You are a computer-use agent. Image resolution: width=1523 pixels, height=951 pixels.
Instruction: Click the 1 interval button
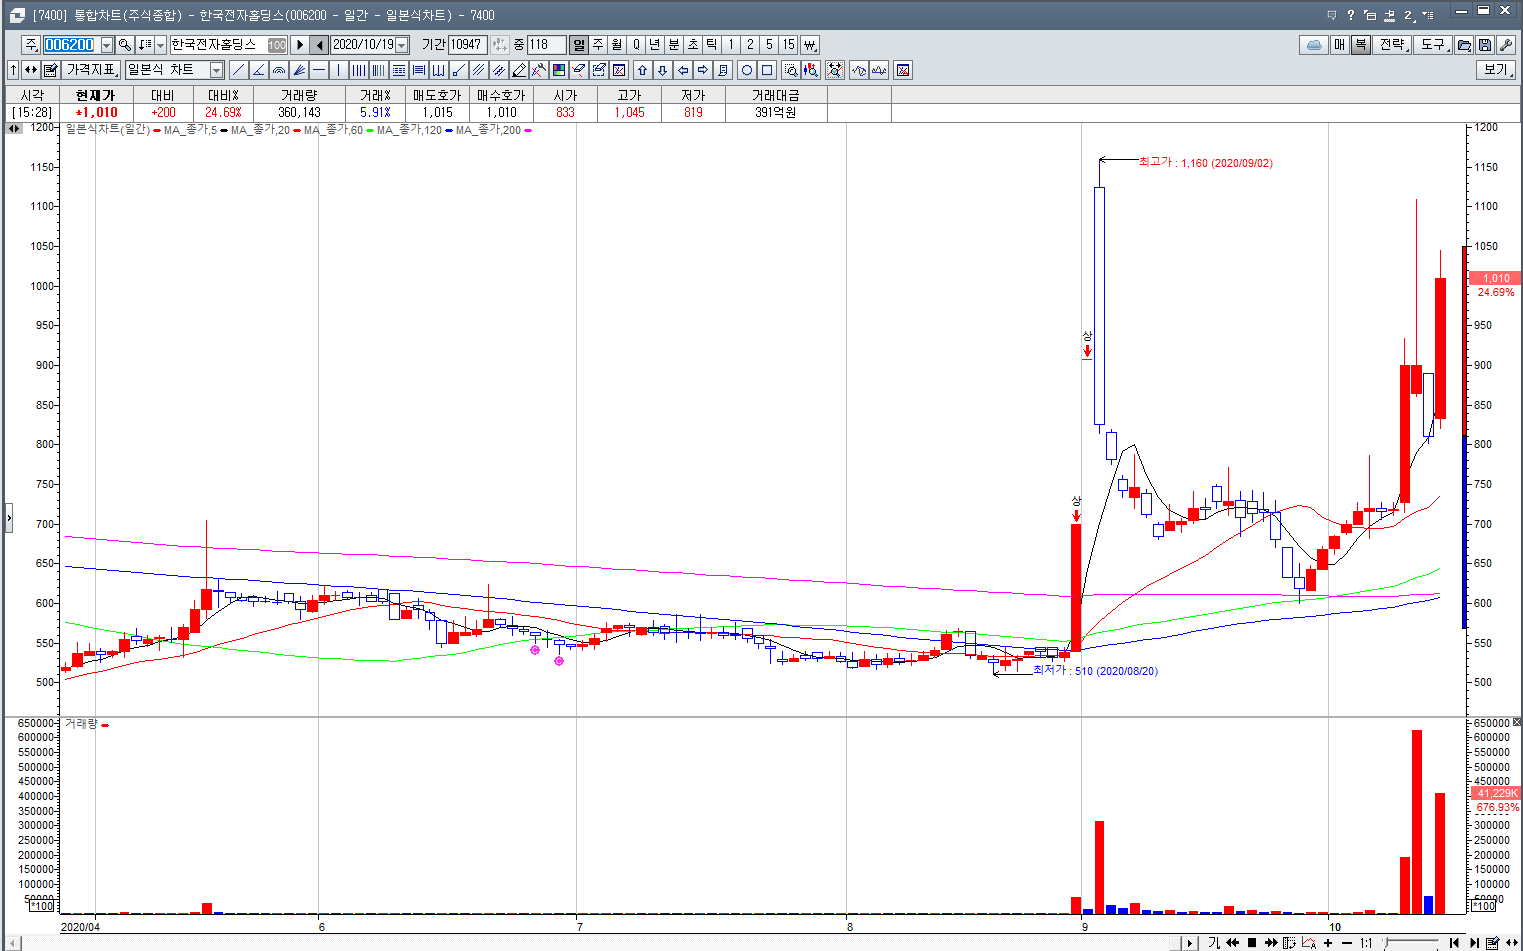(731, 45)
